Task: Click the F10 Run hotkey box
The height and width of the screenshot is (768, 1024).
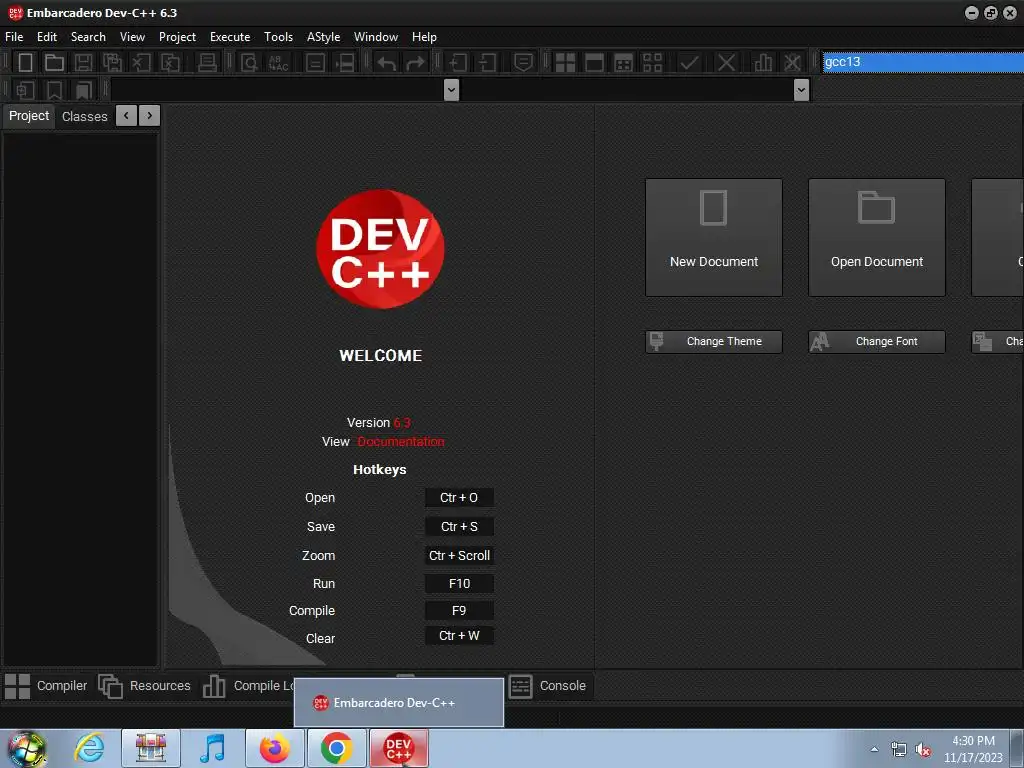Action: click(x=459, y=583)
